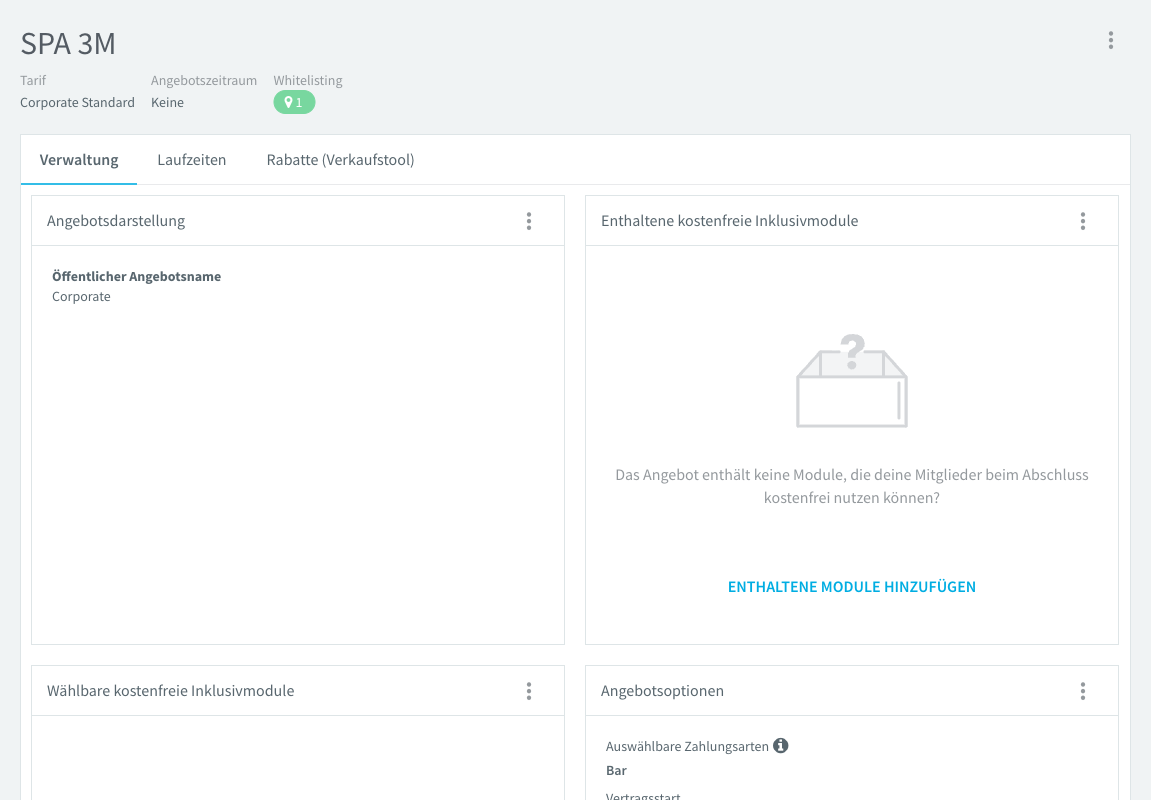Open the Wählbare kostenfreie Inklusivmodule card menu
Image resolution: width=1151 pixels, height=800 pixels.
point(529,691)
